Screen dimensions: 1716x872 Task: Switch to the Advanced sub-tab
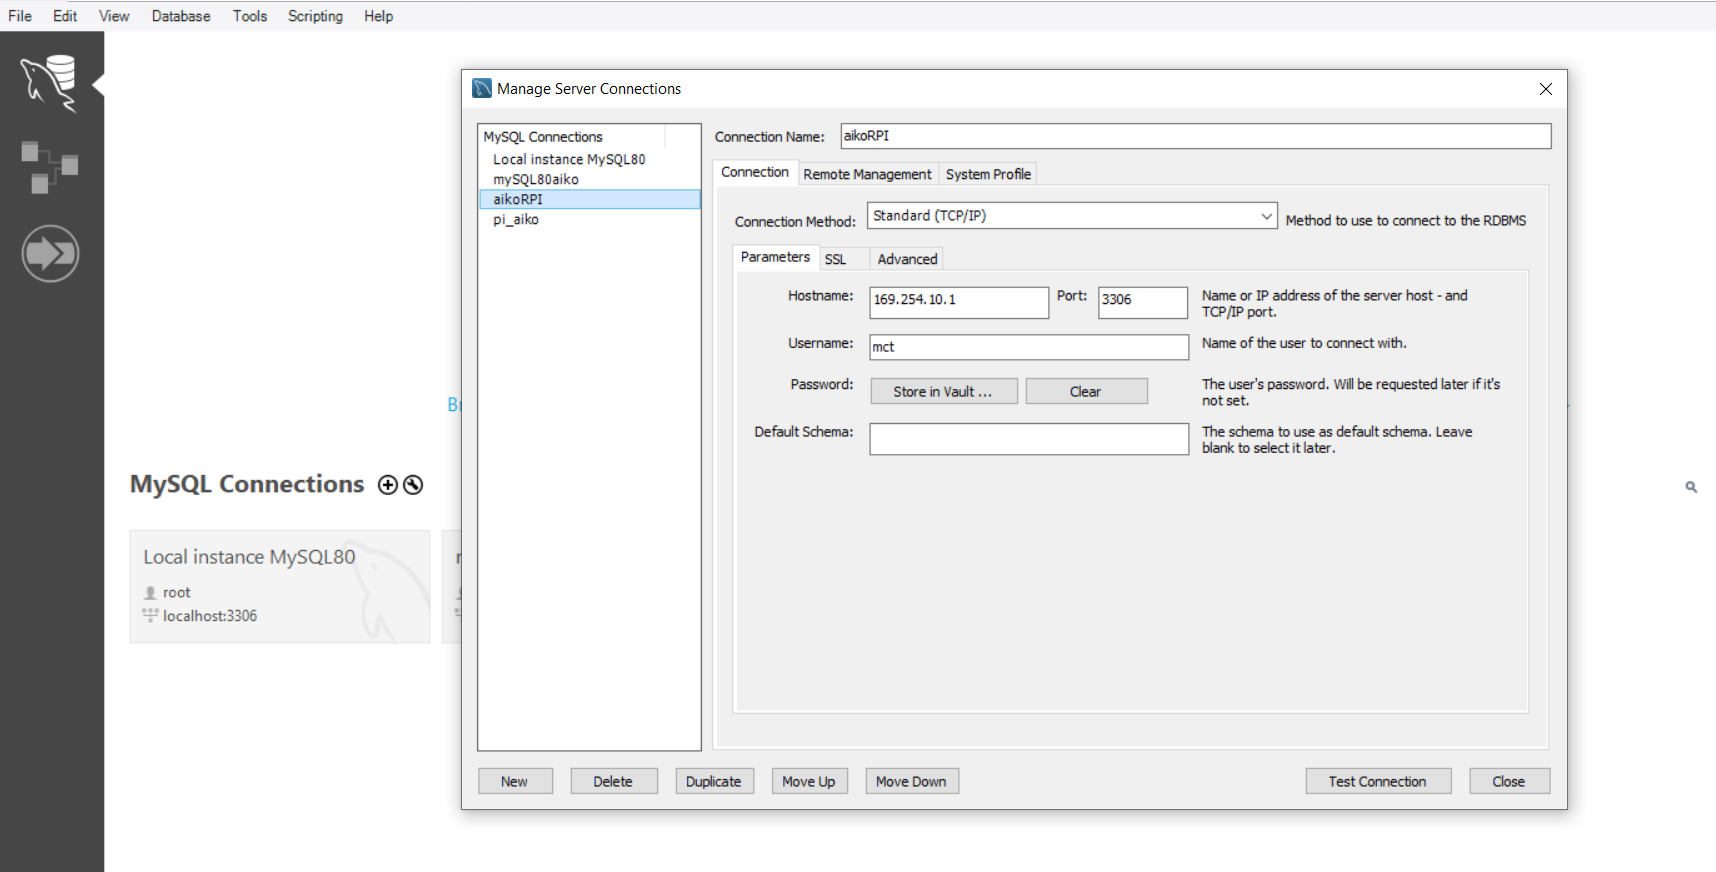907,259
